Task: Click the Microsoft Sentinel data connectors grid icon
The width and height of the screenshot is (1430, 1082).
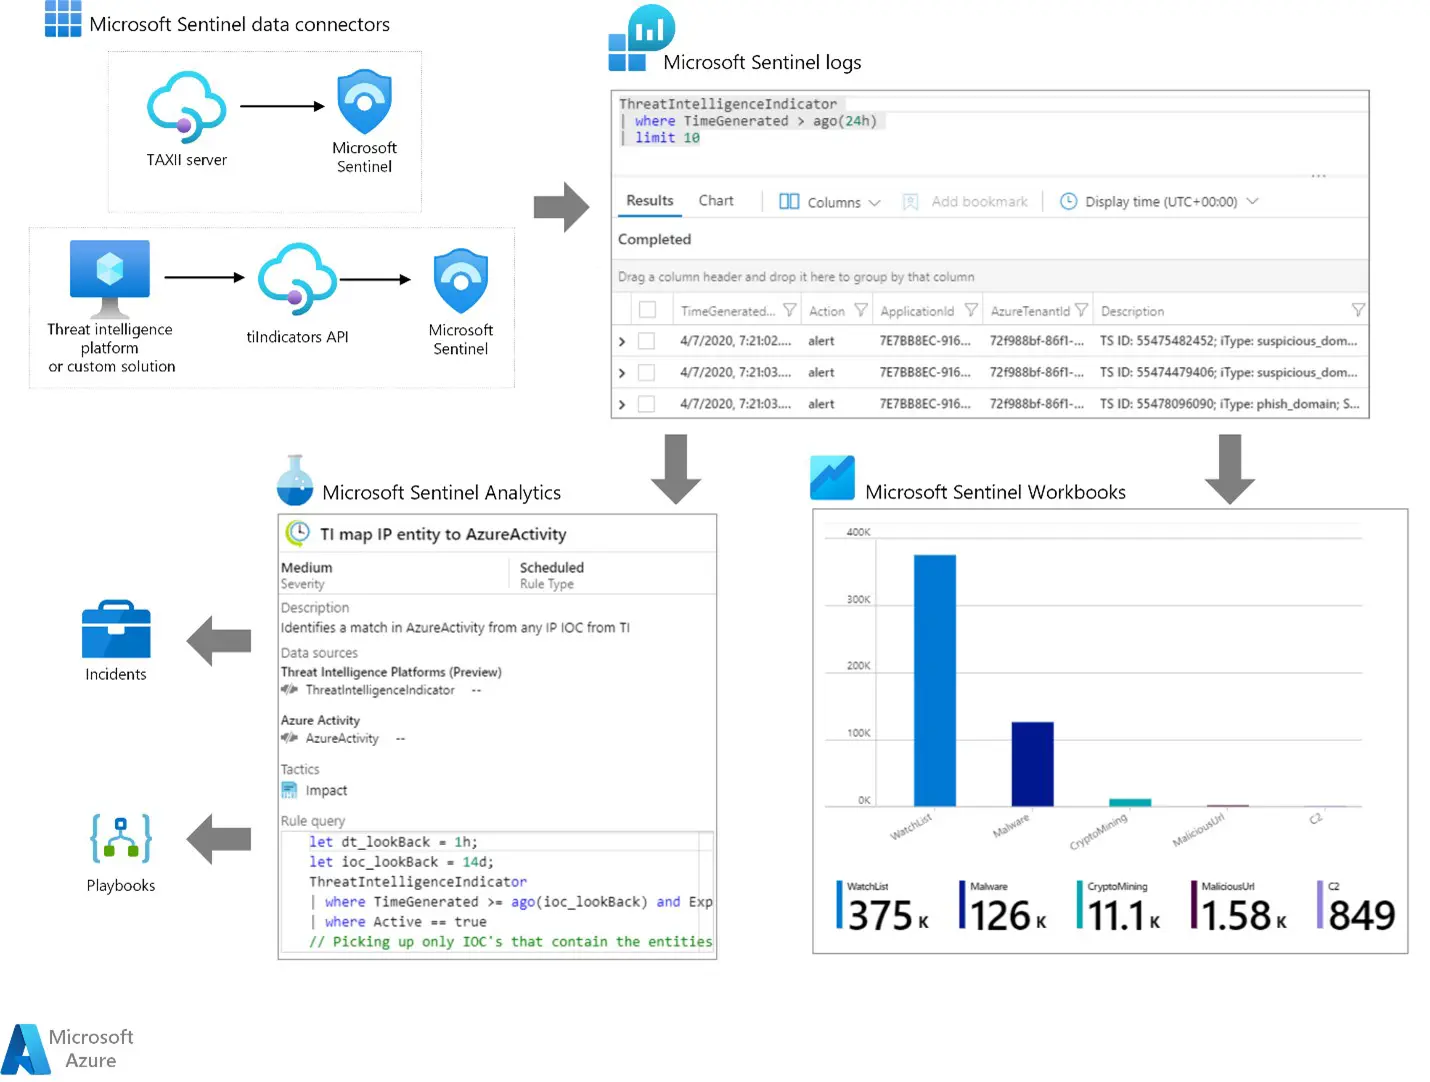Action: pos(62,20)
